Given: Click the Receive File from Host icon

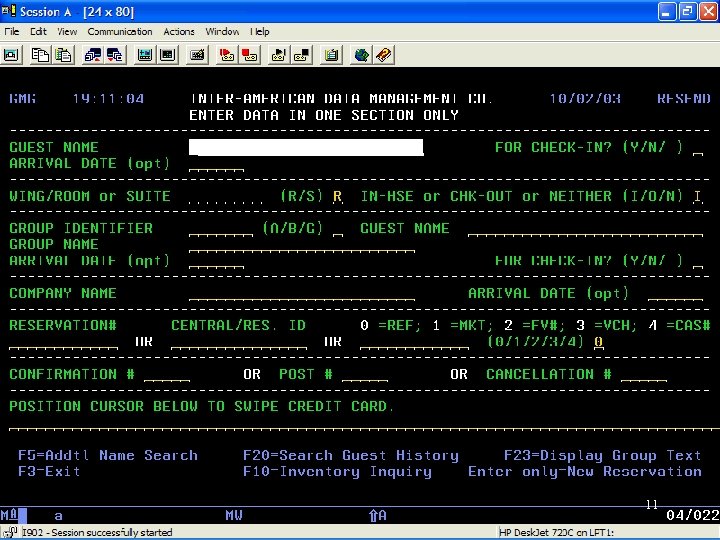Looking at the screenshot, I should [115, 55].
